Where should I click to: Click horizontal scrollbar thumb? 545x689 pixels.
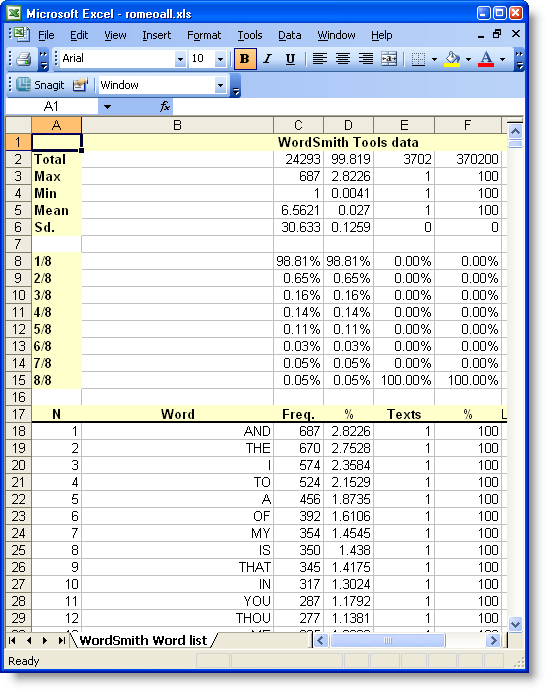coord(388,641)
